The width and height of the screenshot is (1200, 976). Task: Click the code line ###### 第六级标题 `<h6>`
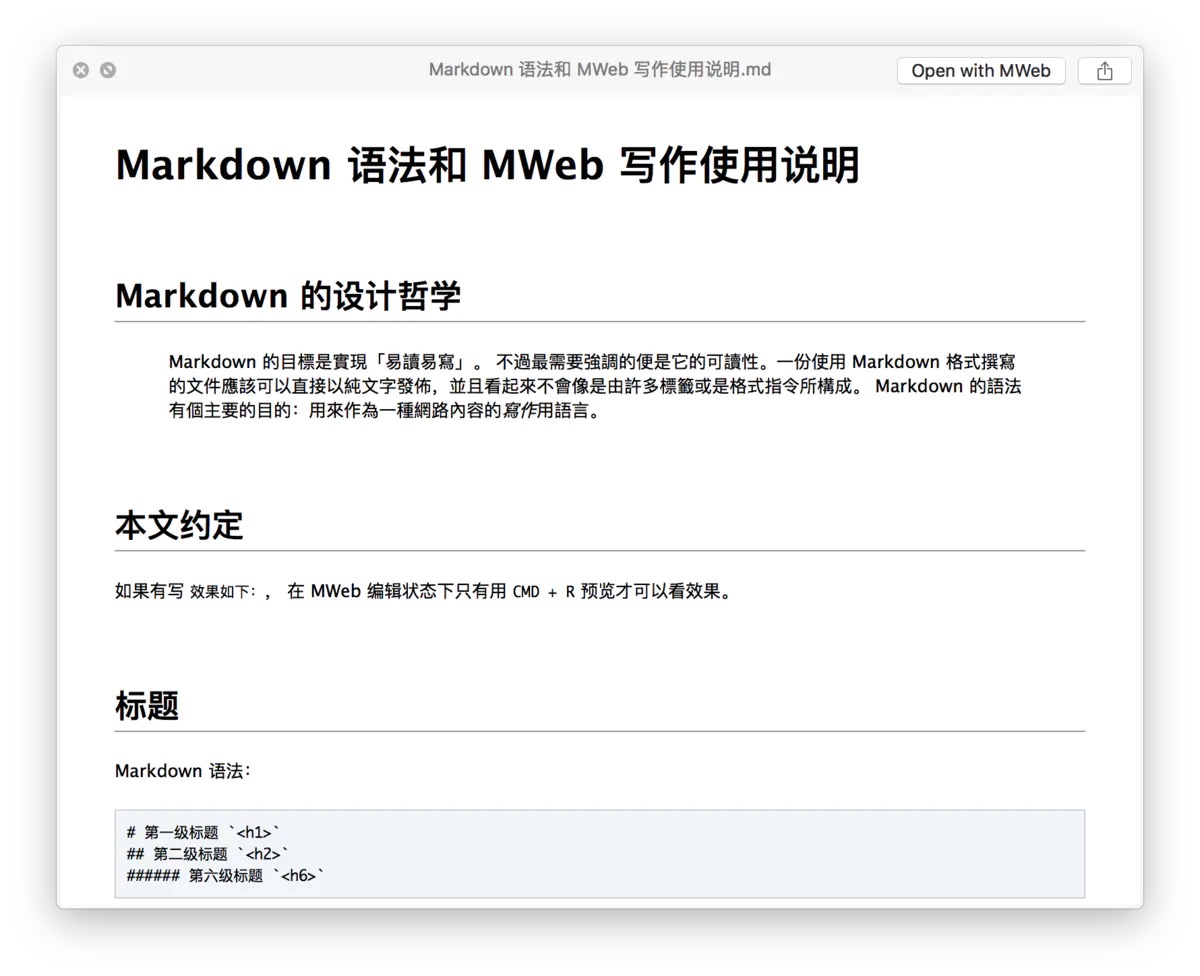226,876
